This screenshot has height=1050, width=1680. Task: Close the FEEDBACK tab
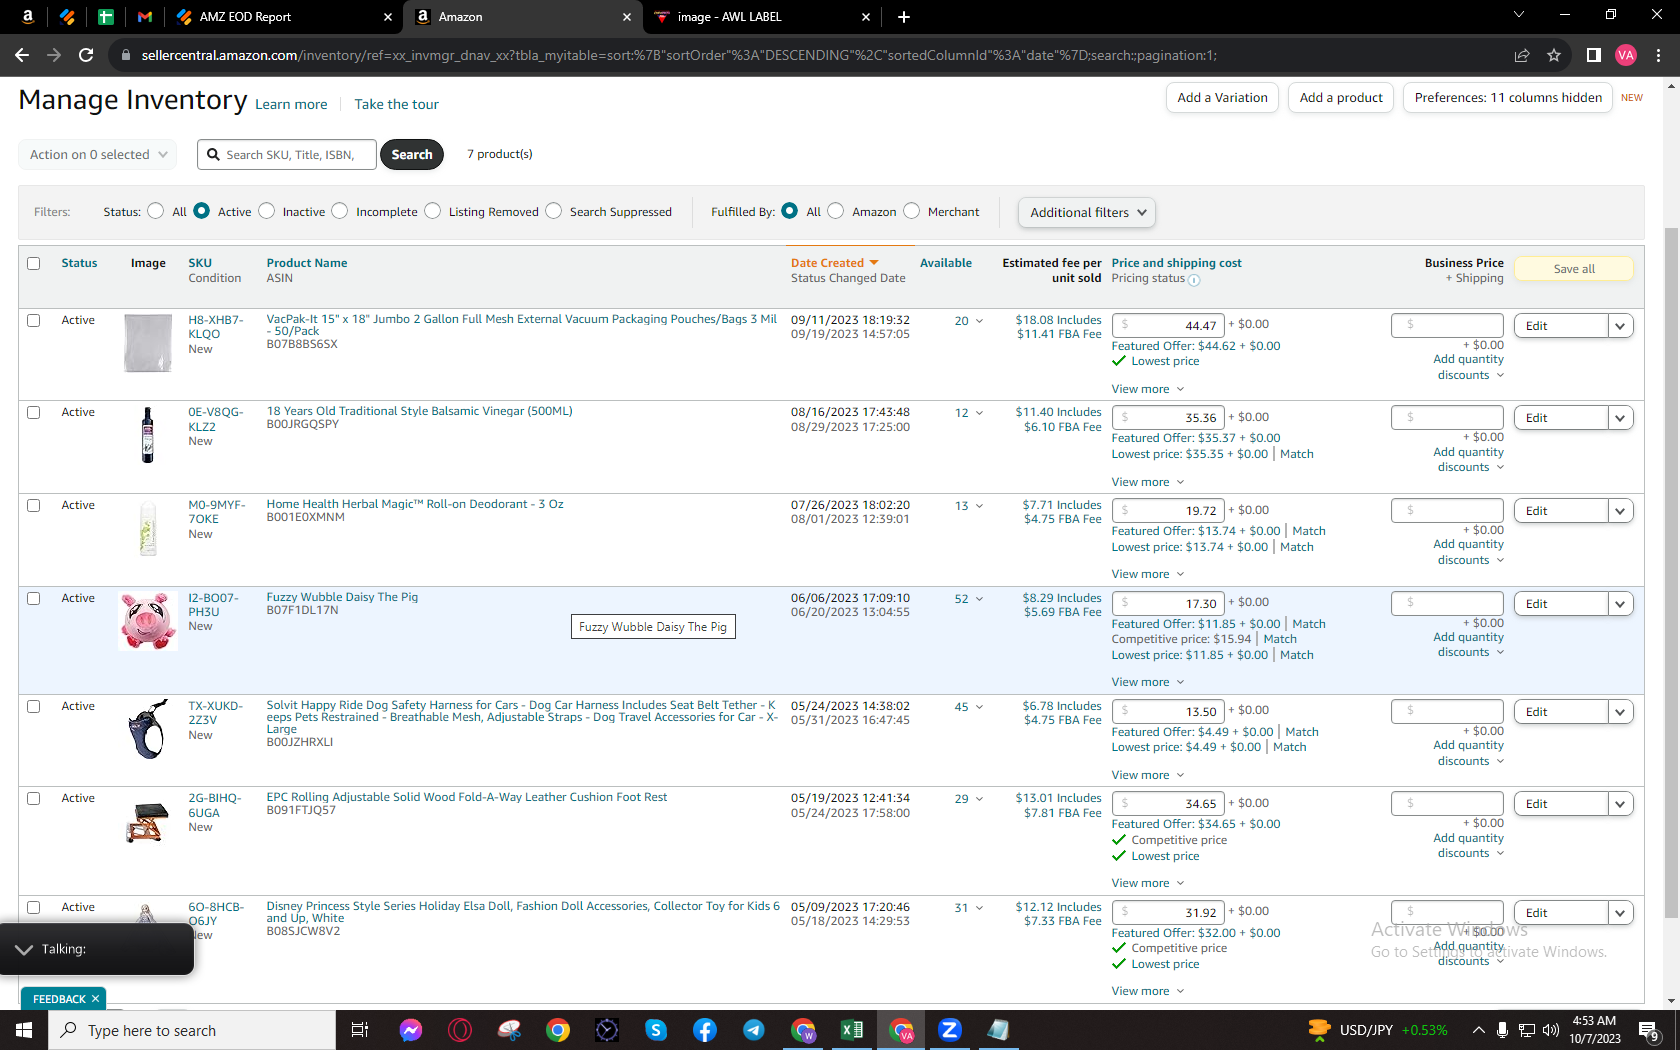[96, 999]
